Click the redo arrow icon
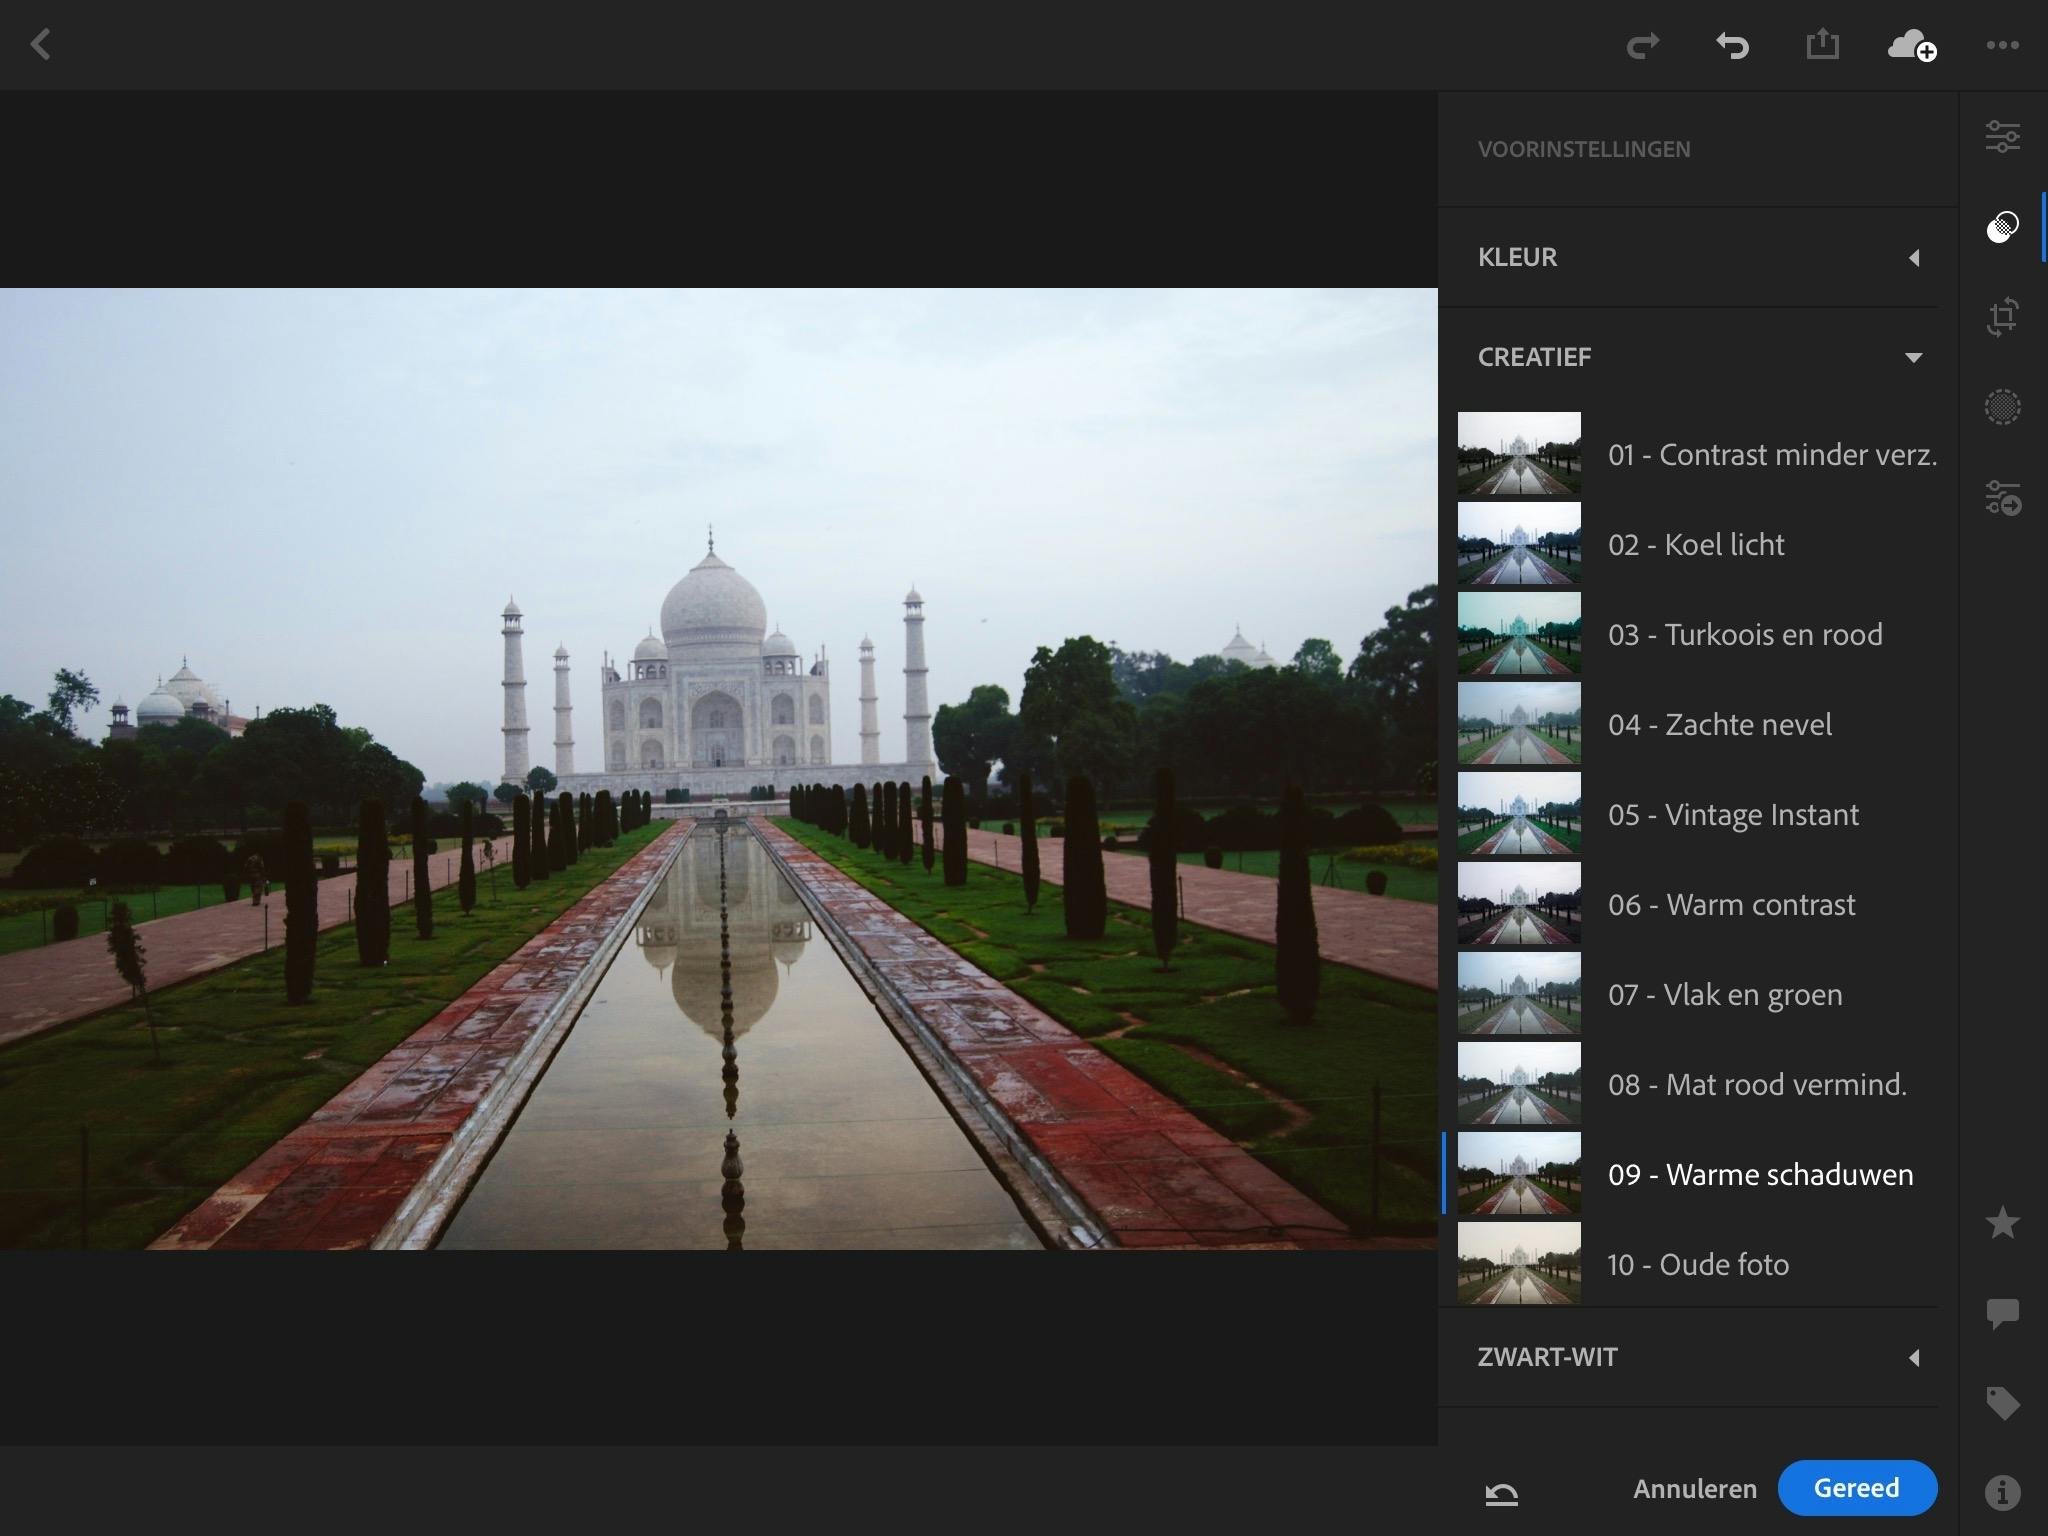2048x1536 pixels. (1642, 45)
